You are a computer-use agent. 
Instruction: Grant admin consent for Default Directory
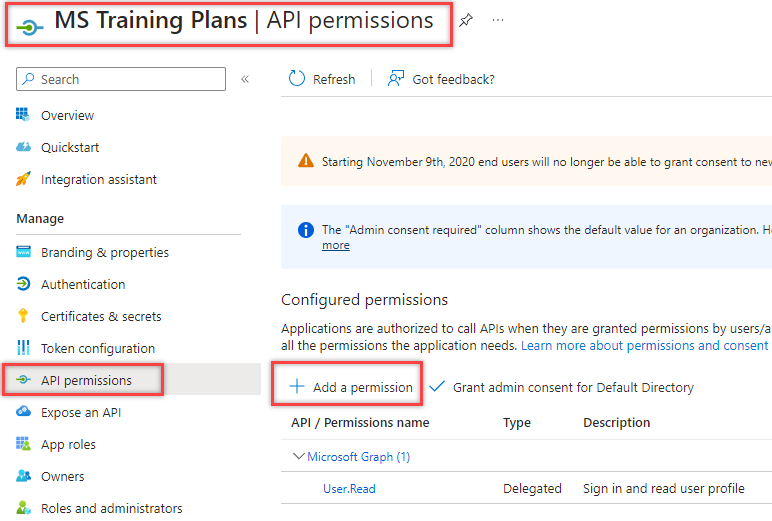tap(561, 387)
